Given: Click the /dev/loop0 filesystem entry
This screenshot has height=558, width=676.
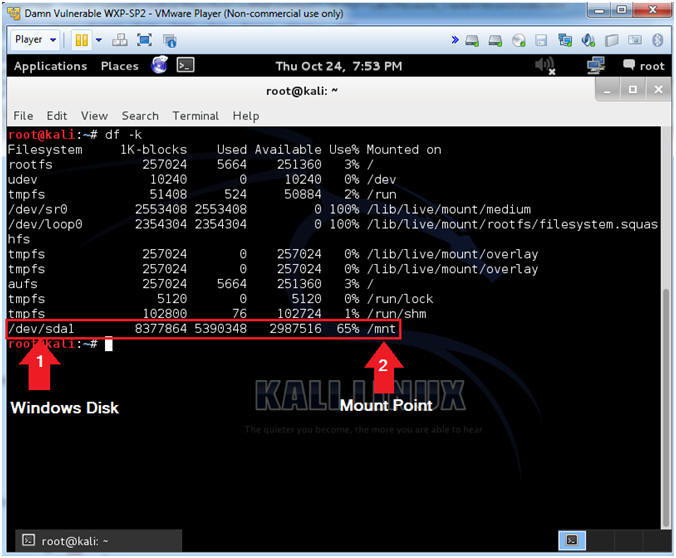Looking at the screenshot, I should pos(45,224).
